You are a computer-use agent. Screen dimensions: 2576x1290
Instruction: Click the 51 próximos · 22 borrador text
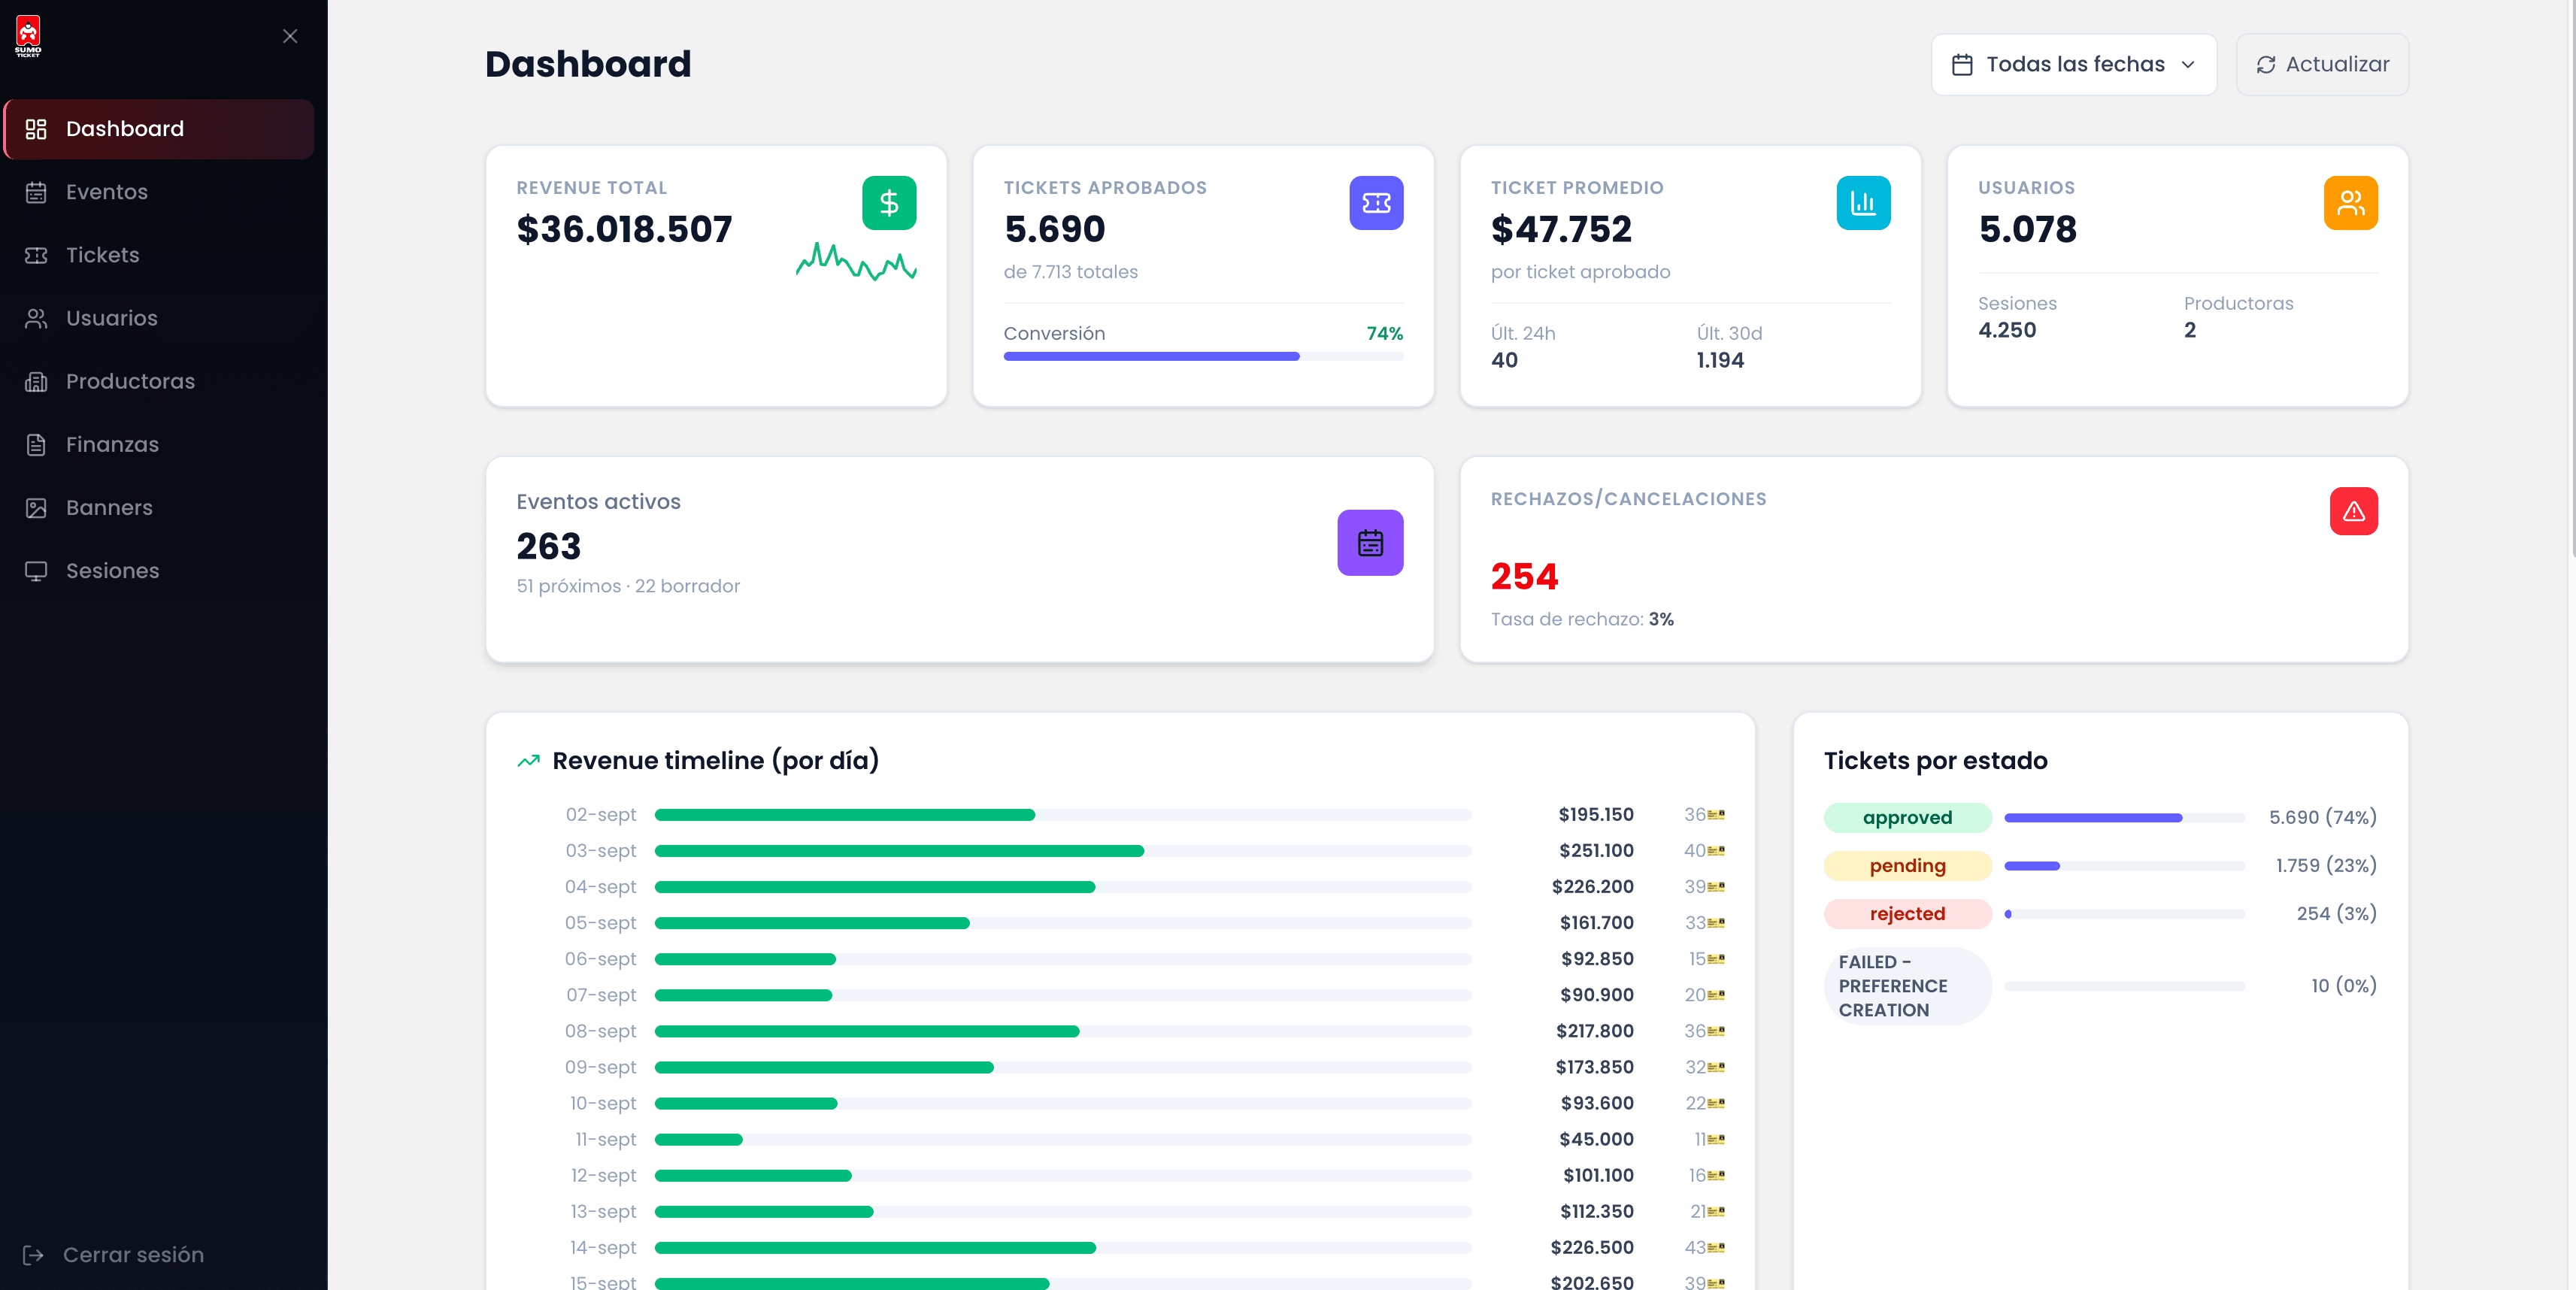pos(628,586)
